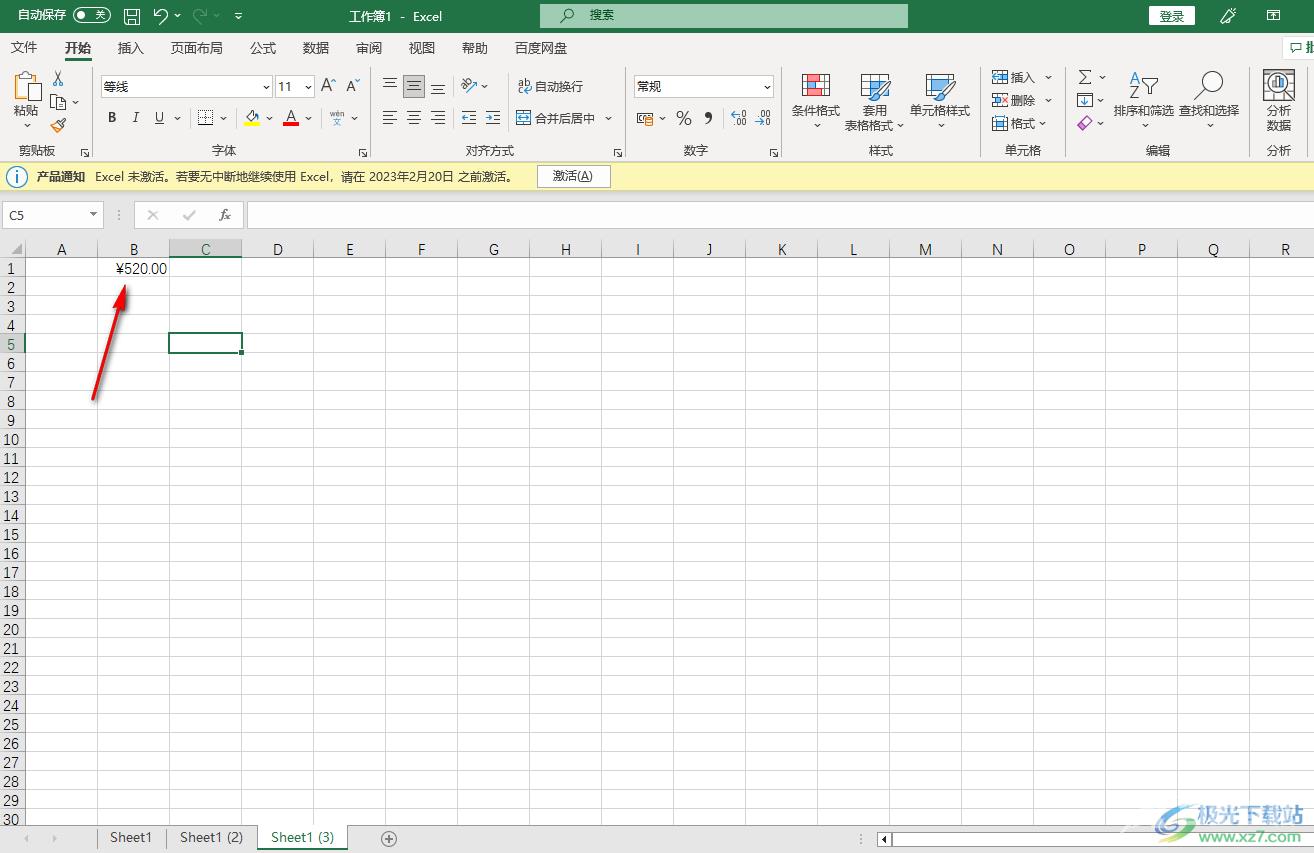Click in the search box (搜索)
This screenshot has height=853, width=1314.
tap(724, 16)
